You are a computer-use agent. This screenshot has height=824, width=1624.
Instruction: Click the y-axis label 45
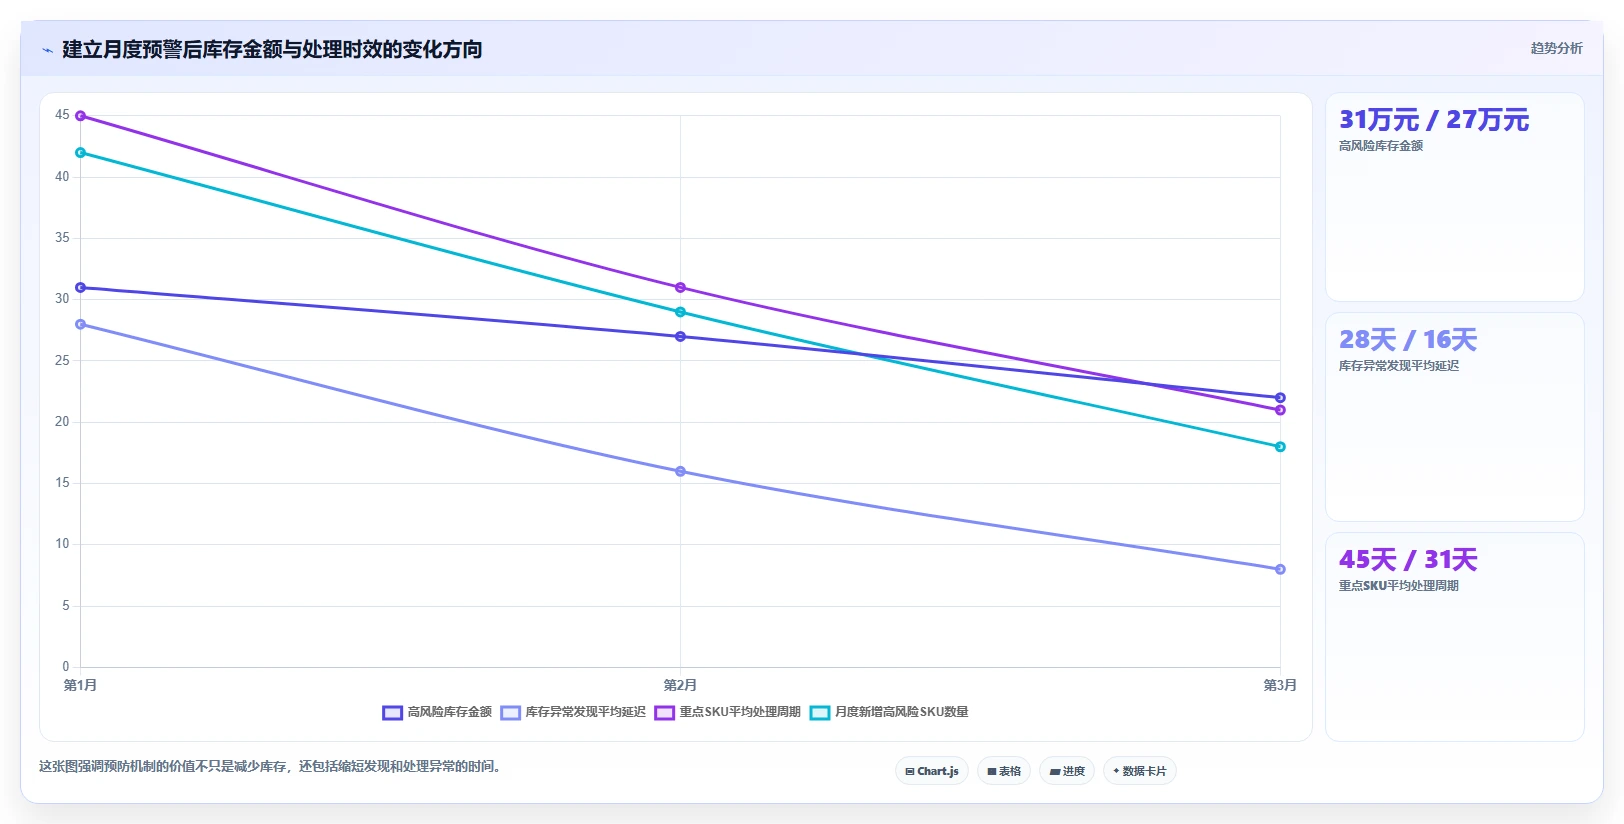click(62, 115)
